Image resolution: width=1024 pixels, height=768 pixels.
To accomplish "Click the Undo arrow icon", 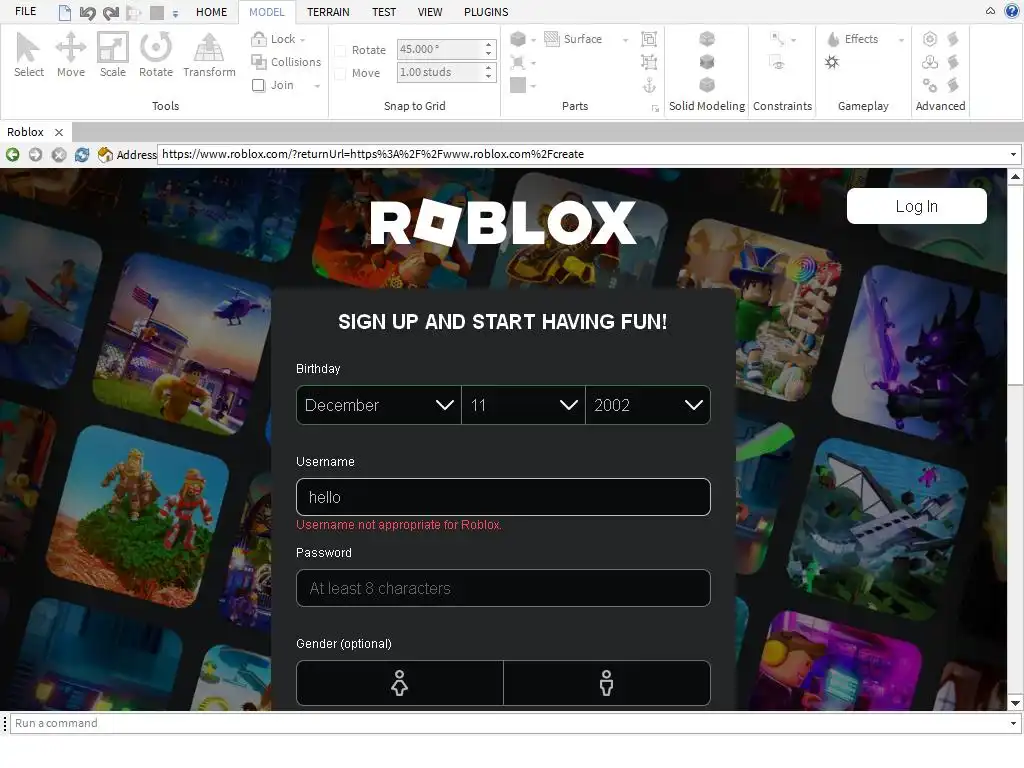I will pyautogui.click(x=88, y=12).
